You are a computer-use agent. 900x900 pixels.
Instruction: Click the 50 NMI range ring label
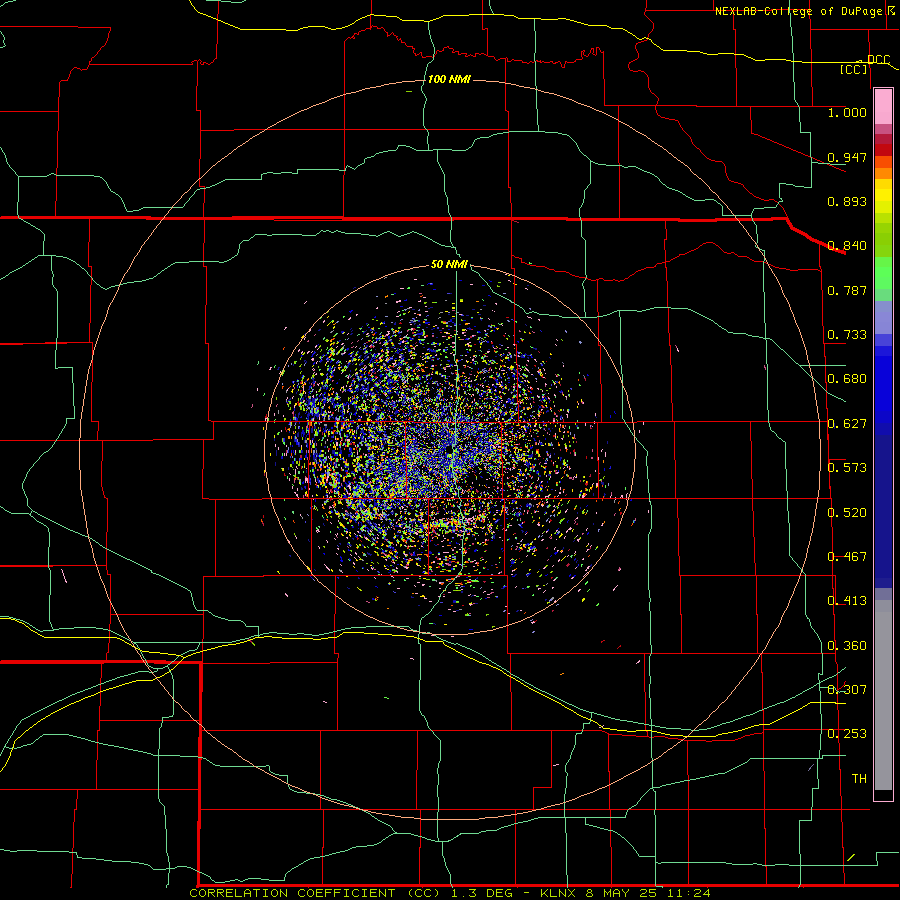click(x=449, y=264)
